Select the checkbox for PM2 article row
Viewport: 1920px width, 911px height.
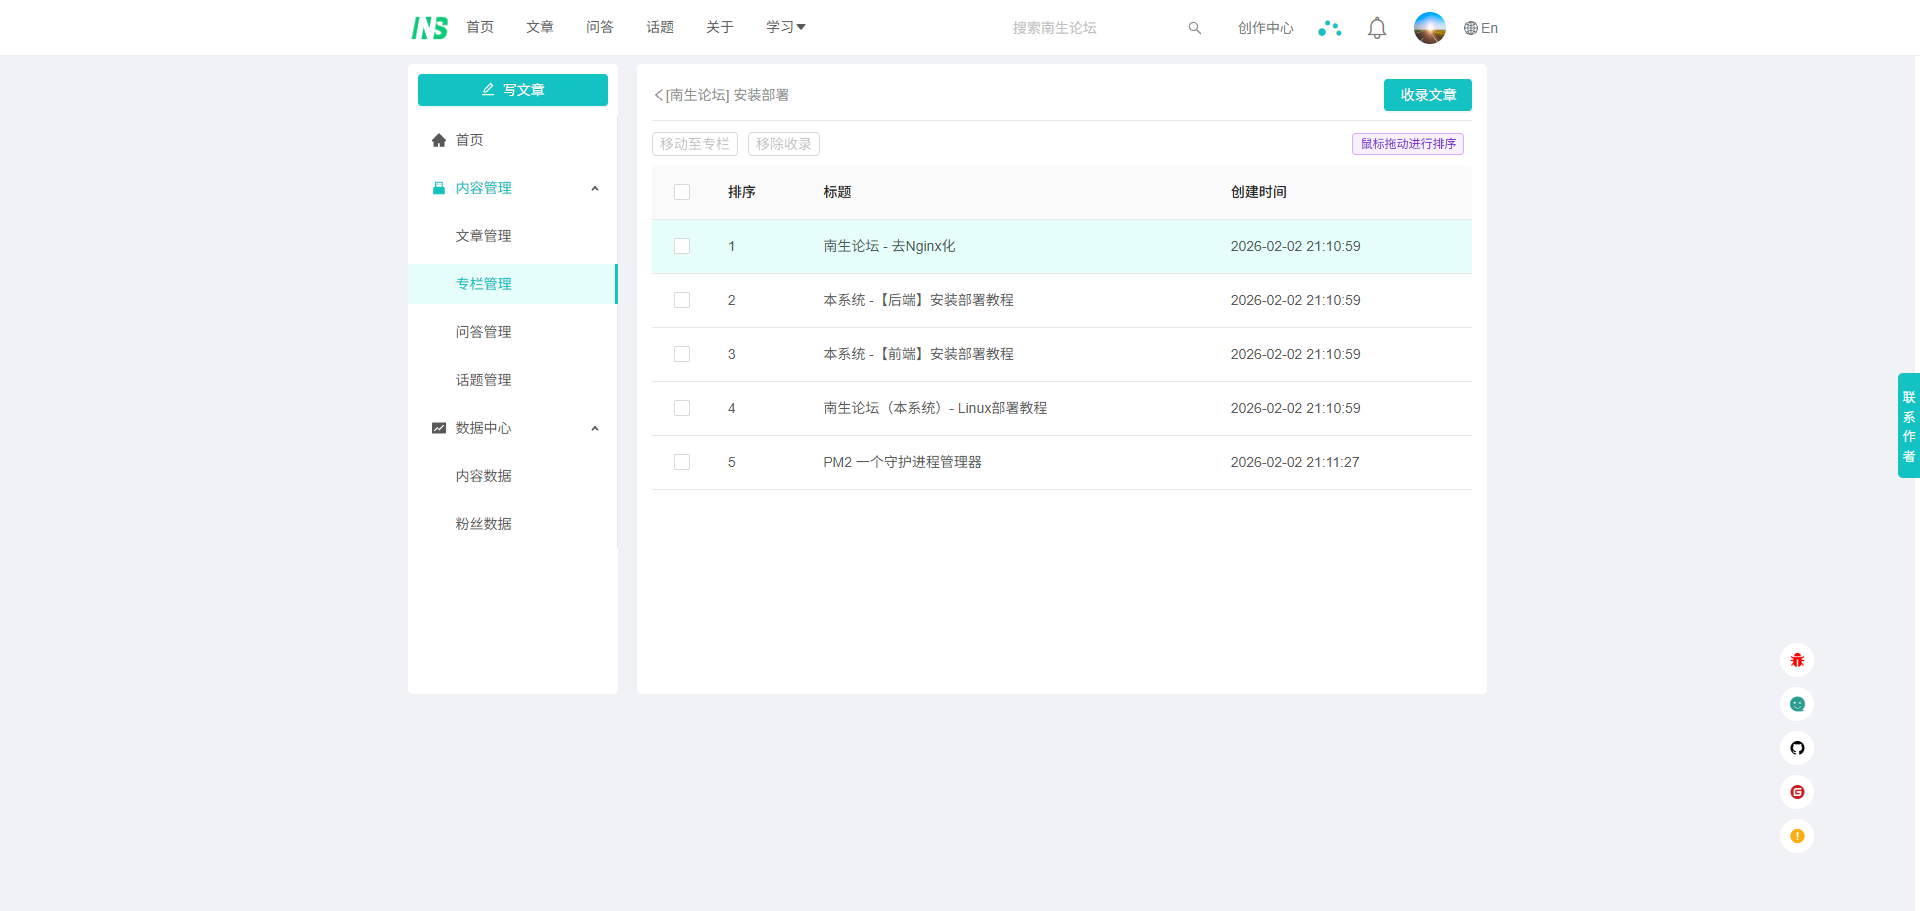pyautogui.click(x=682, y=462)
